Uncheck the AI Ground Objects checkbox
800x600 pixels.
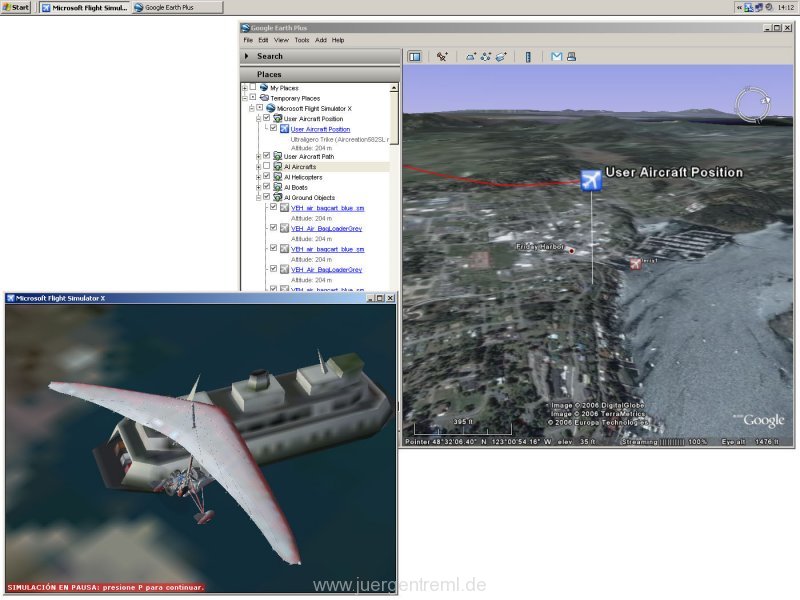267,196
